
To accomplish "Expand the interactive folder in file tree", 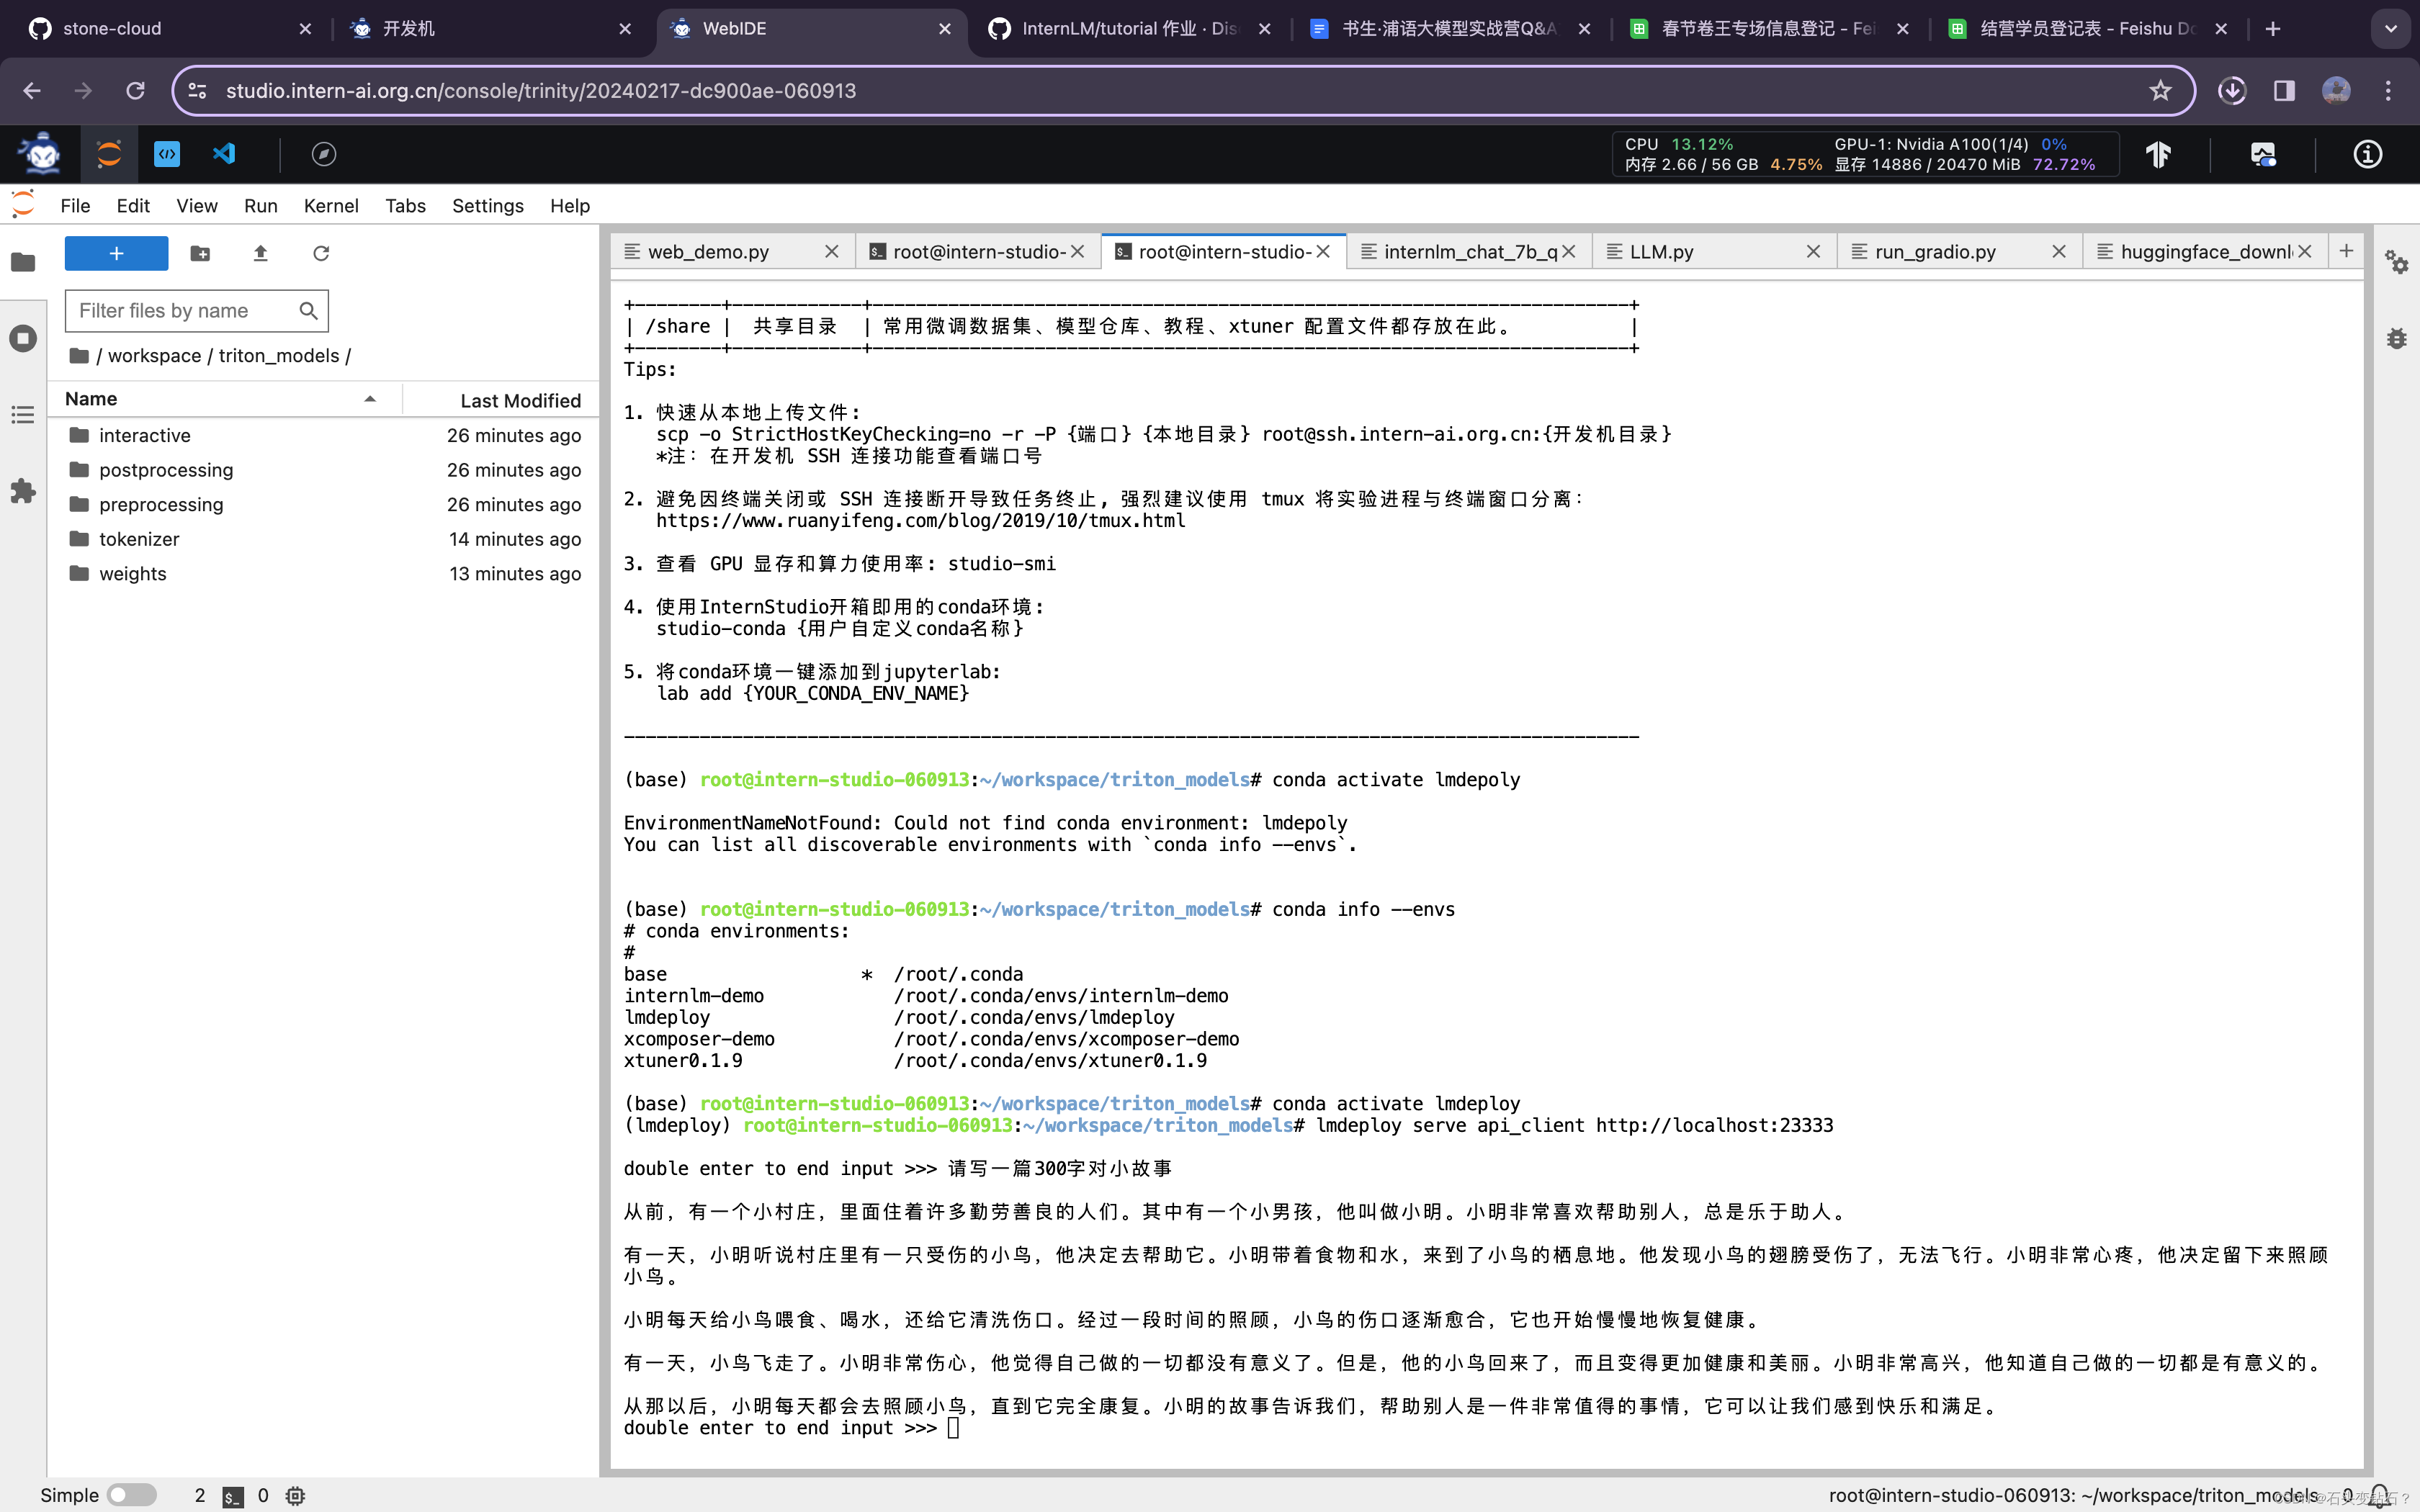I will coord(145,433).
